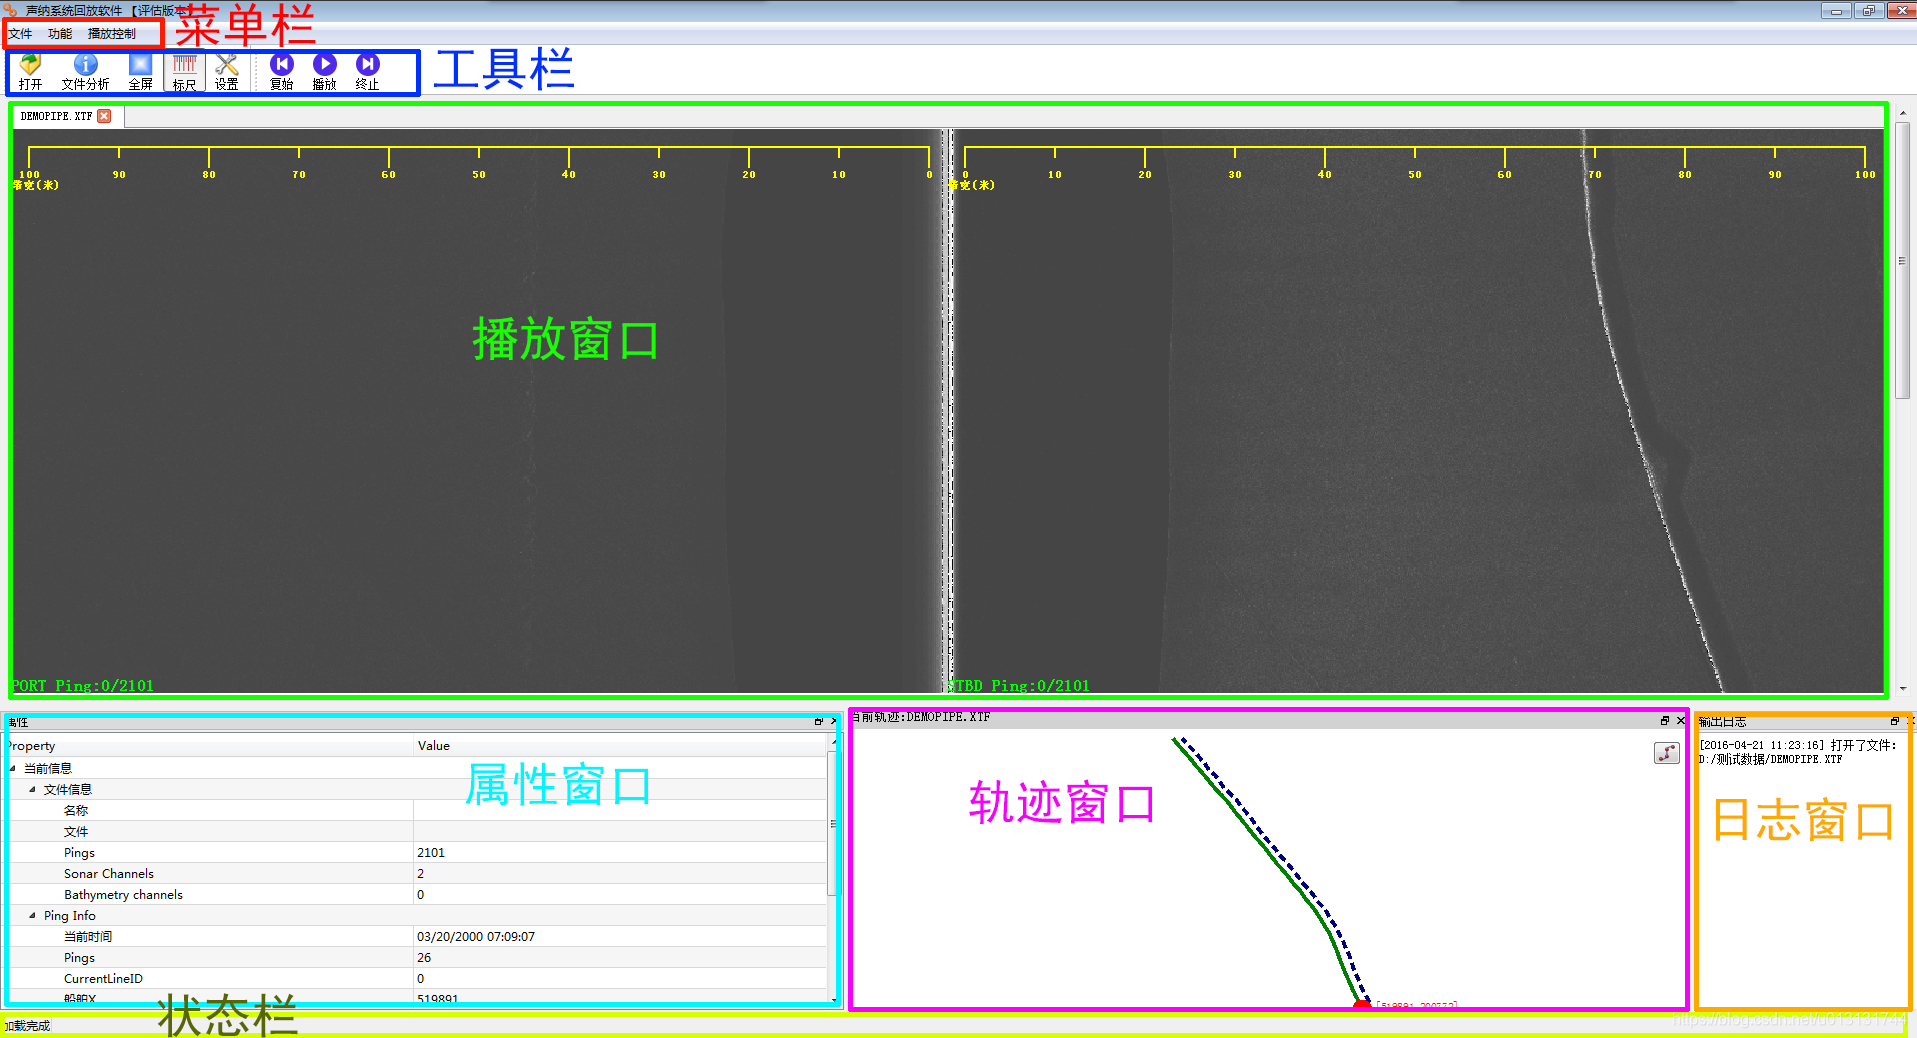Screen dimensions: 1917x1038
Task: Toggle 全屏 (fullscreen) mode
Action: (141, 71)
